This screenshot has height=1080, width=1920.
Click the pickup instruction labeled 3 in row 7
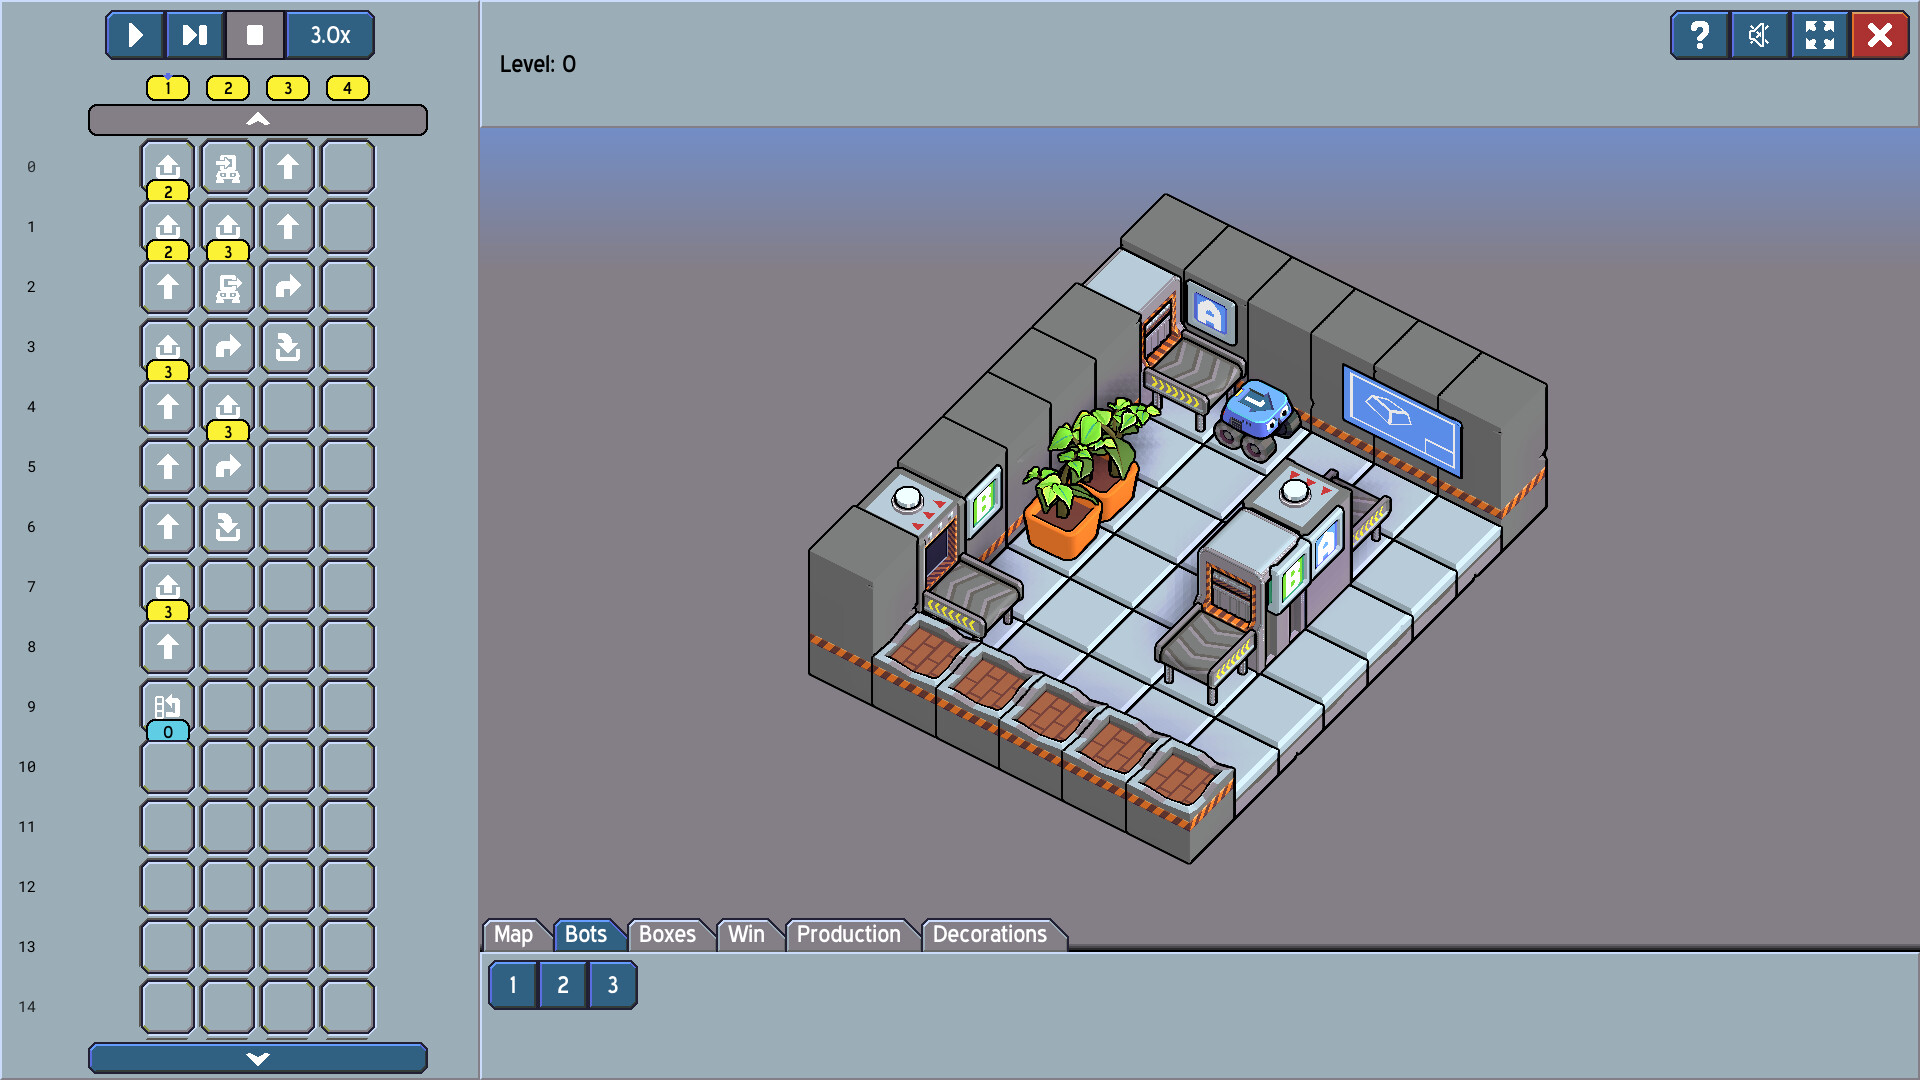(167, 587)
